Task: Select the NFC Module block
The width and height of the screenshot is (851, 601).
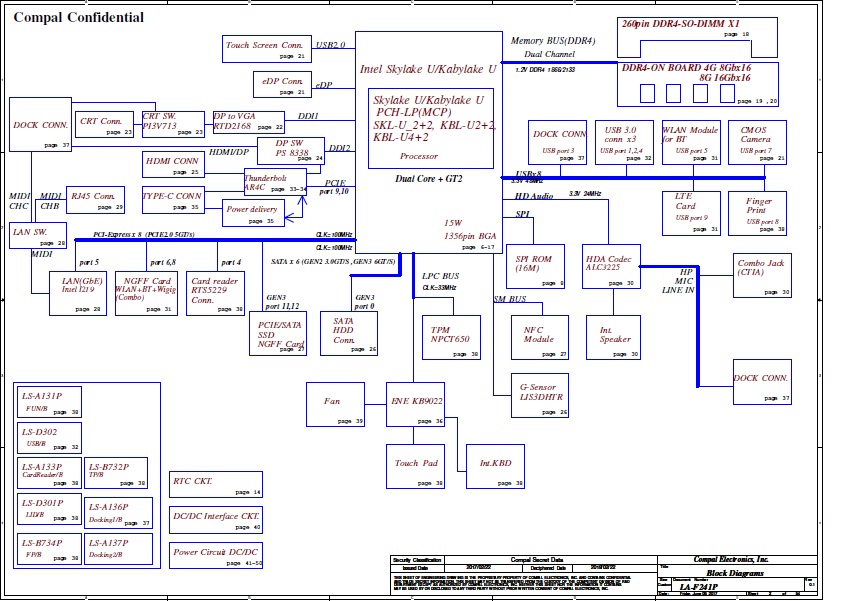Action: point(540,337)
